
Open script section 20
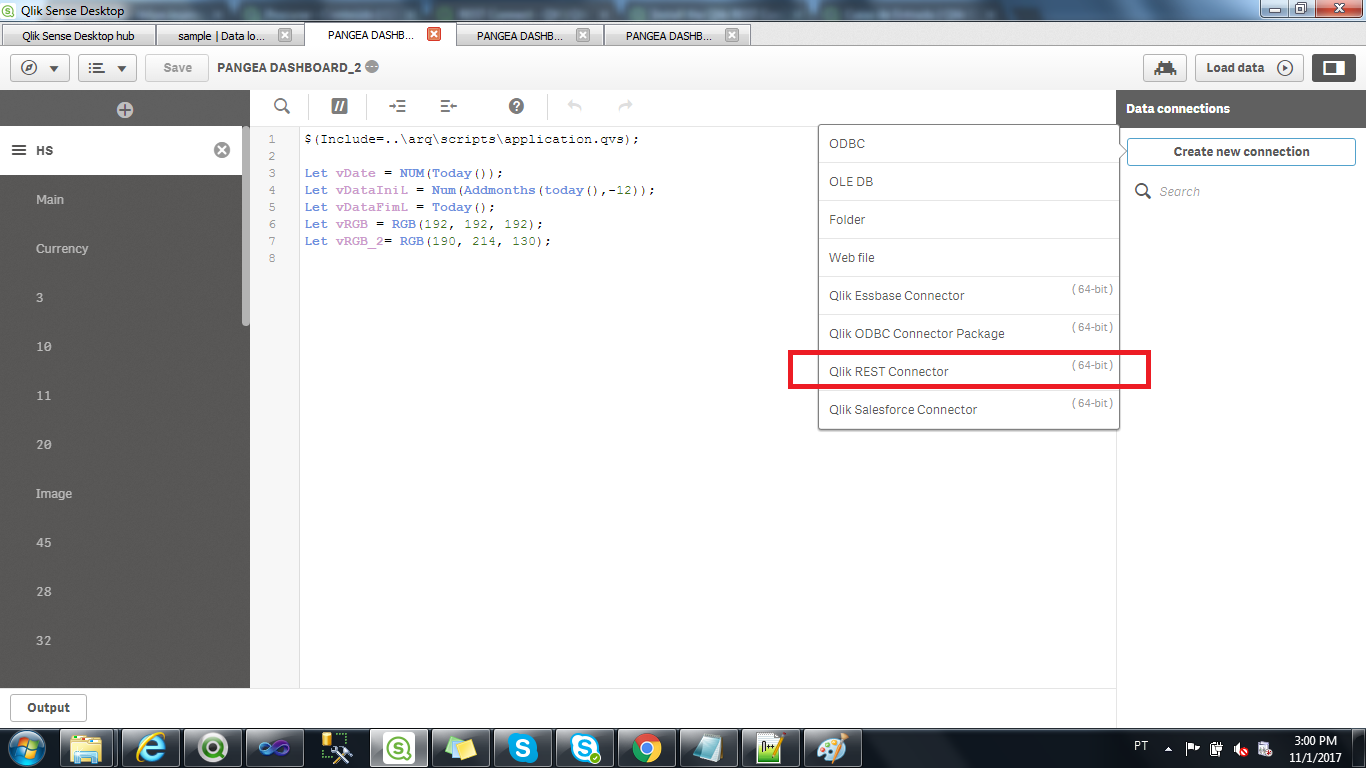[120, 445]
